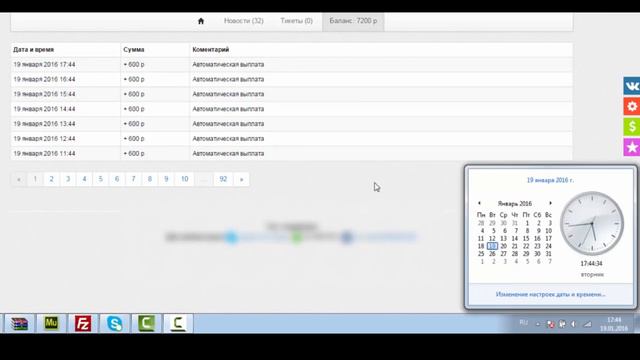Open the Баланс: 7200 р tab
Viewport: 640px width, 360px height.
click(x=353, y=21)
